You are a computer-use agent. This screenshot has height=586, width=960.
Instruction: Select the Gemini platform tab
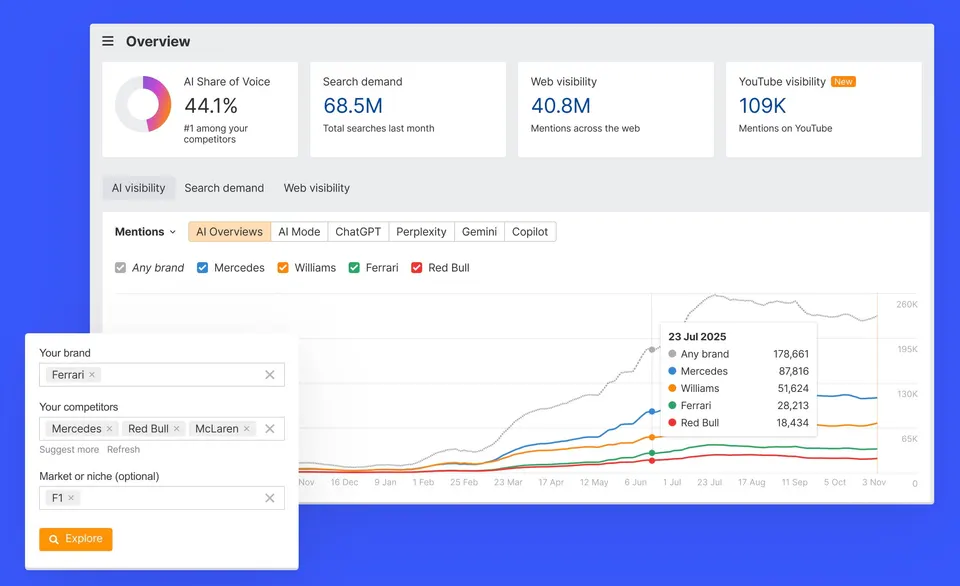click(x=479, y=231)
